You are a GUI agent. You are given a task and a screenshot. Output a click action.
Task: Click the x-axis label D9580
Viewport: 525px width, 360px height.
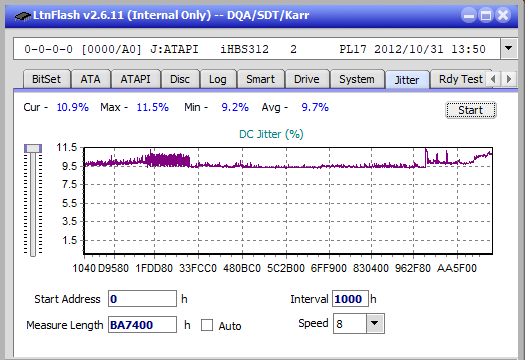click(113, 268)
